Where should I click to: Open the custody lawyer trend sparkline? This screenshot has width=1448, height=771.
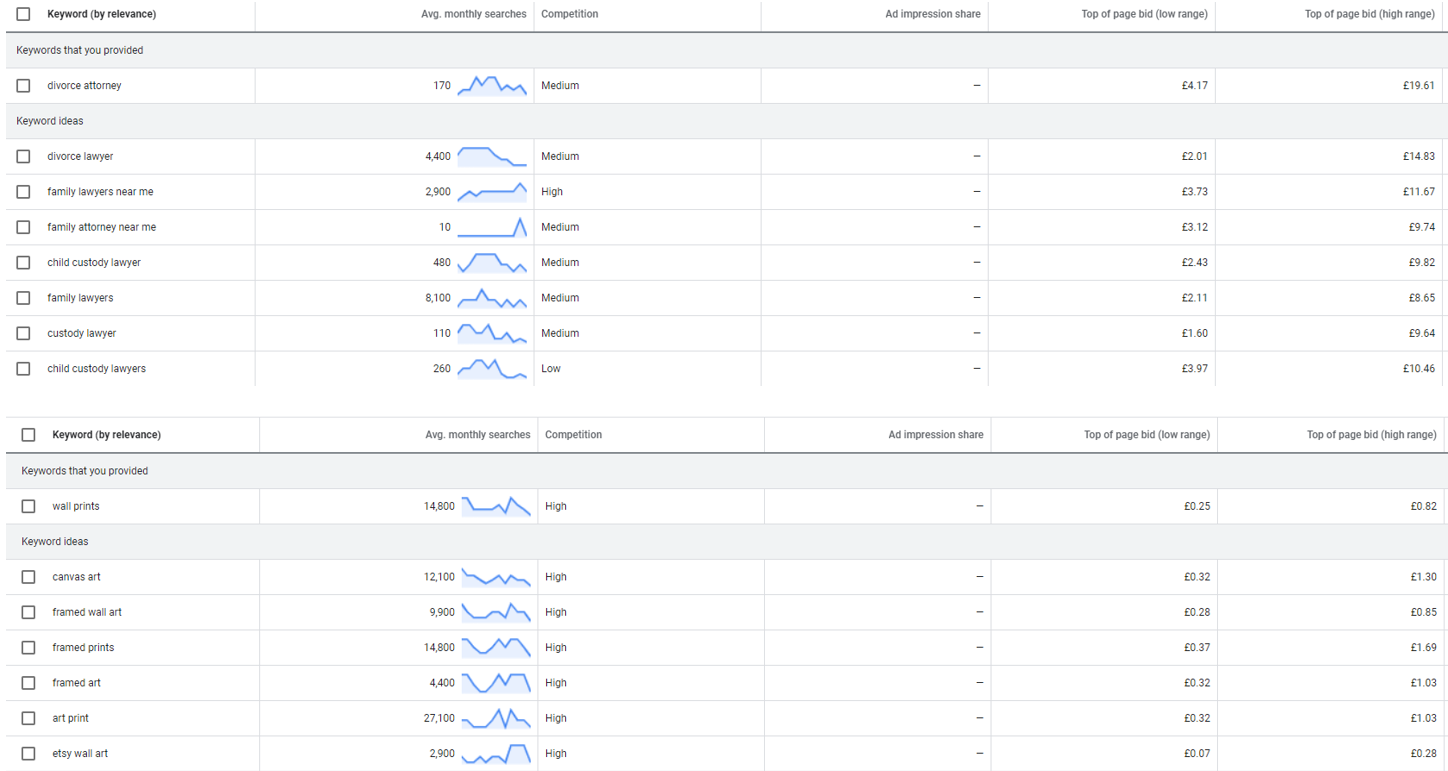pyautogui.click(x=492, y=333)
